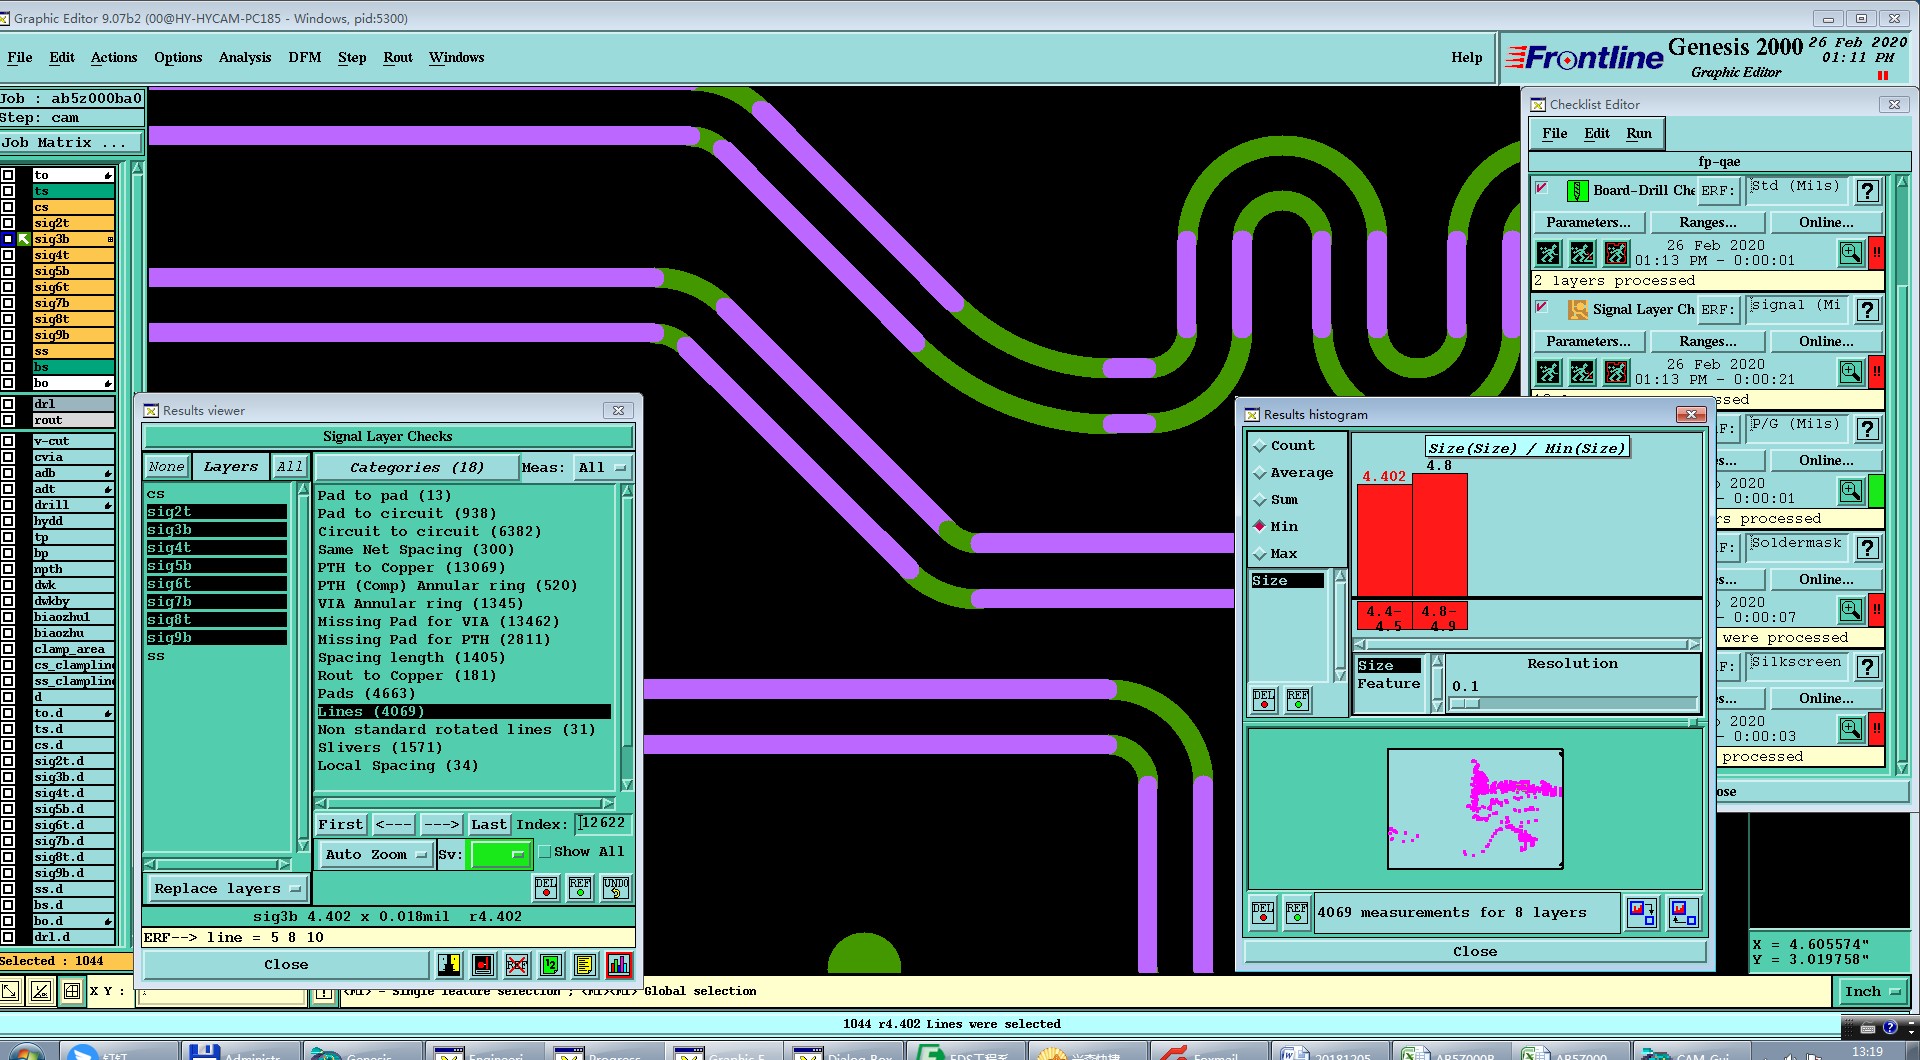This screenshot has width=1920, height=1060.
Task: Open the Auto Zoom dropdown
Action: point(376,854)
